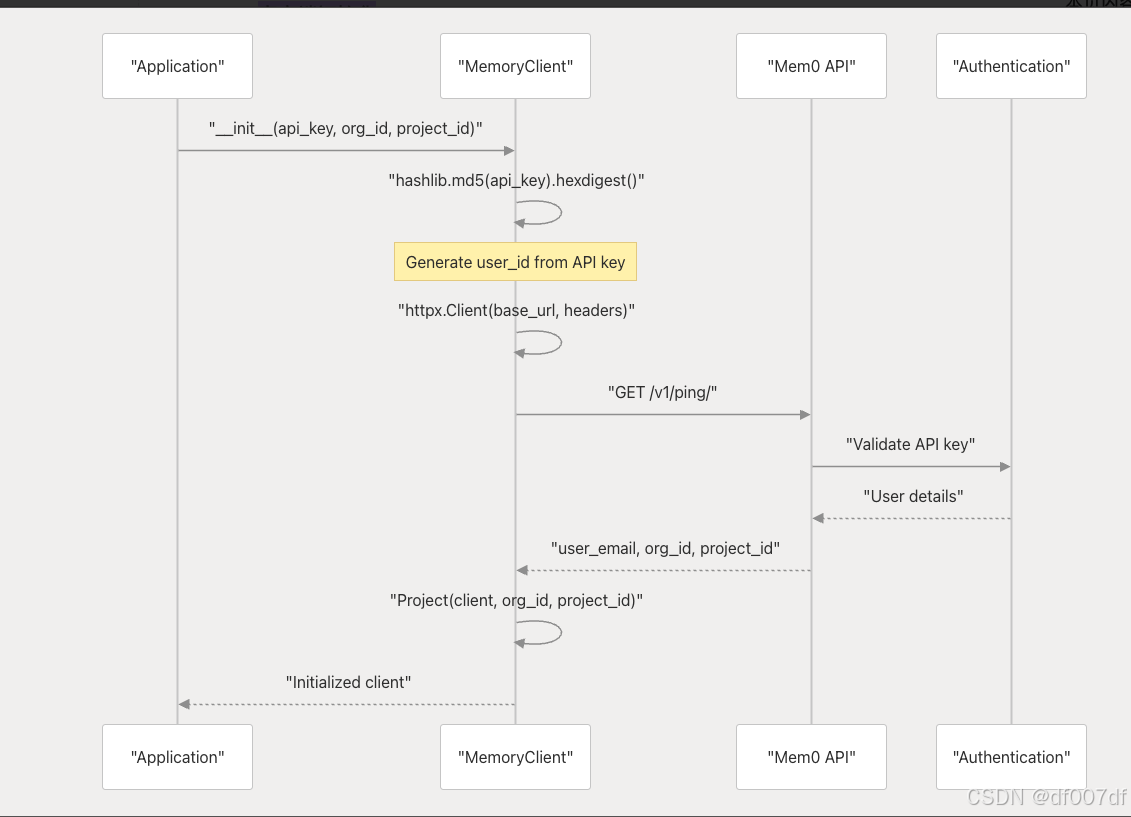Viewport: 1131px width, 817px height.
Task: Click the bottom "Mem0 API" participant box
Action: [811, 757]
